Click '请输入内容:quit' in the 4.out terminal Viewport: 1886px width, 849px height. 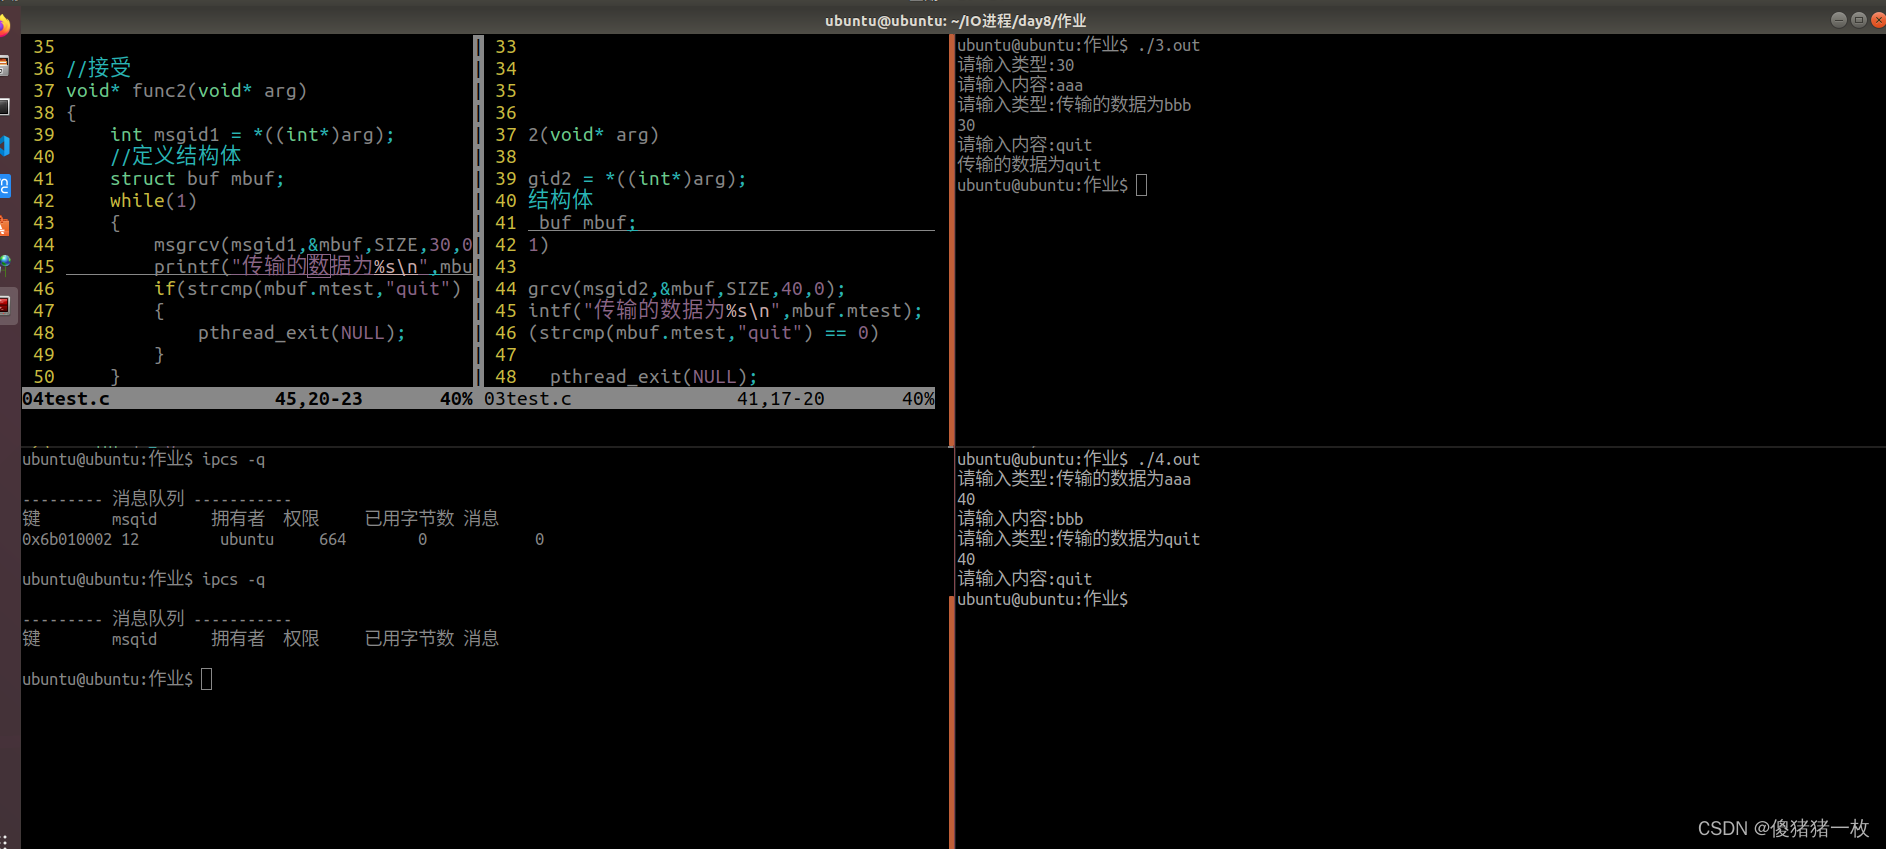click(1025, 579)
